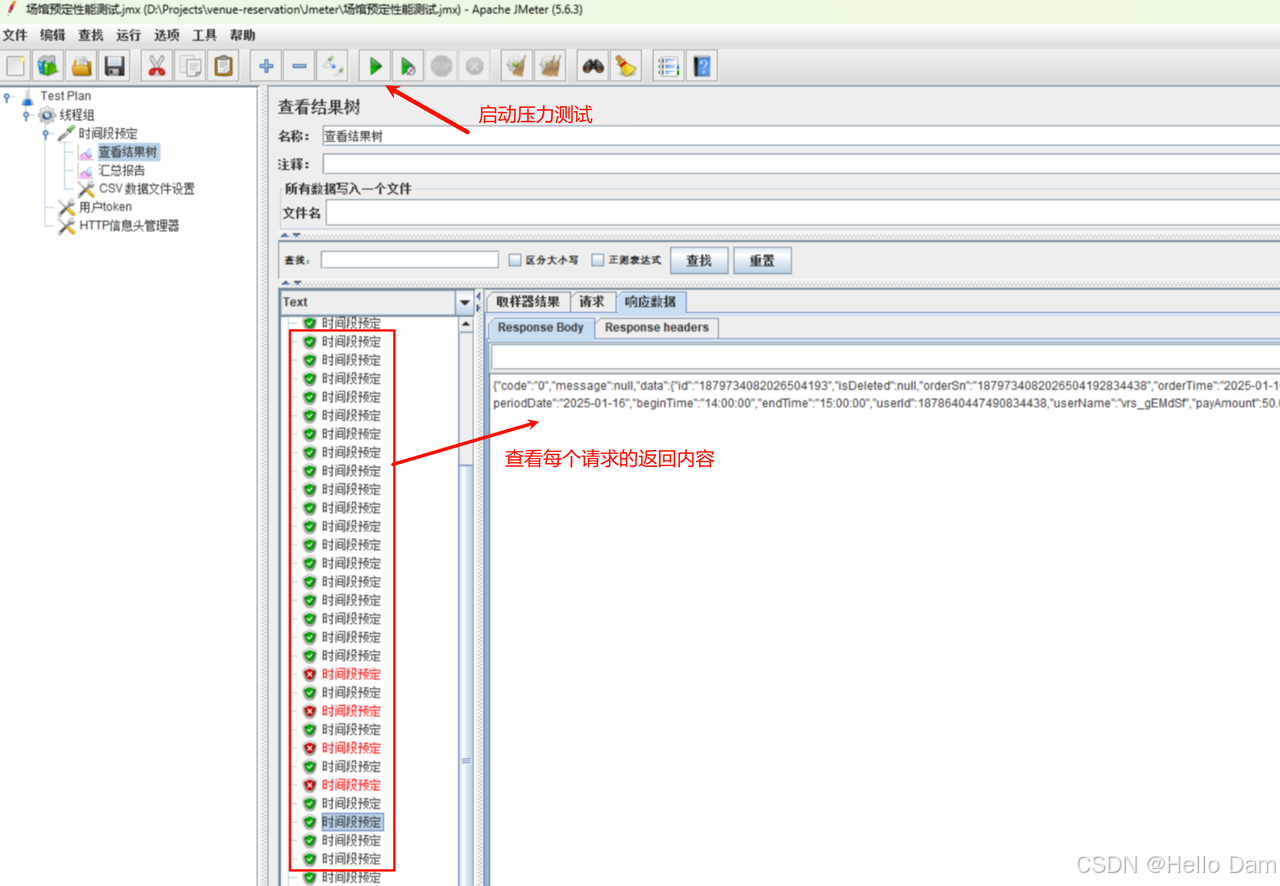Click the 注释 comment input field

coord(800,164)
